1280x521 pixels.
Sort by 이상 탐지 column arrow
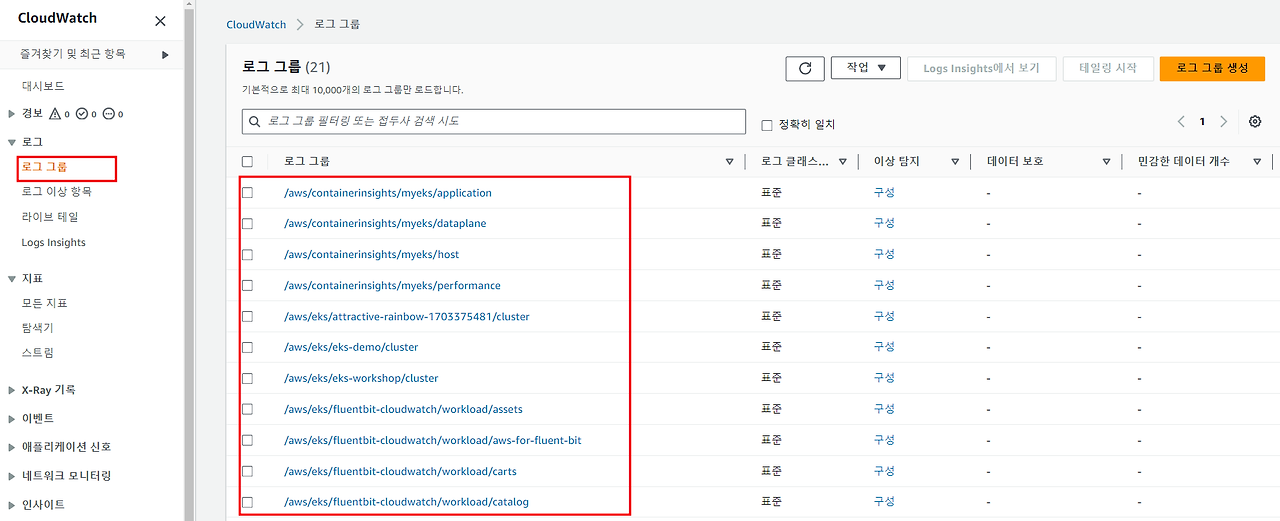point(955,161)
